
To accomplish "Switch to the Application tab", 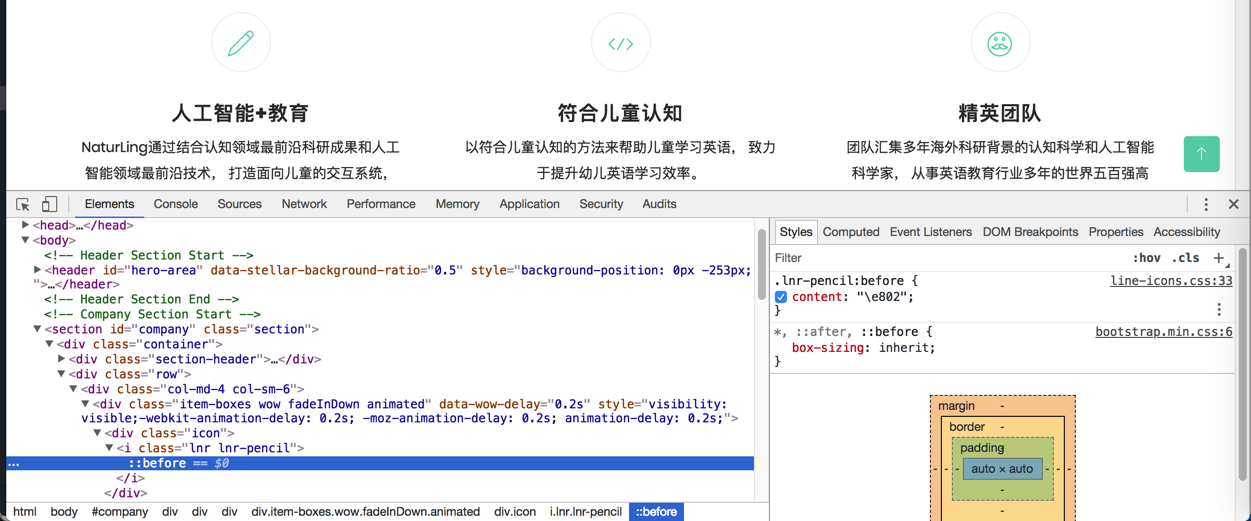I will tap(529, 204).
